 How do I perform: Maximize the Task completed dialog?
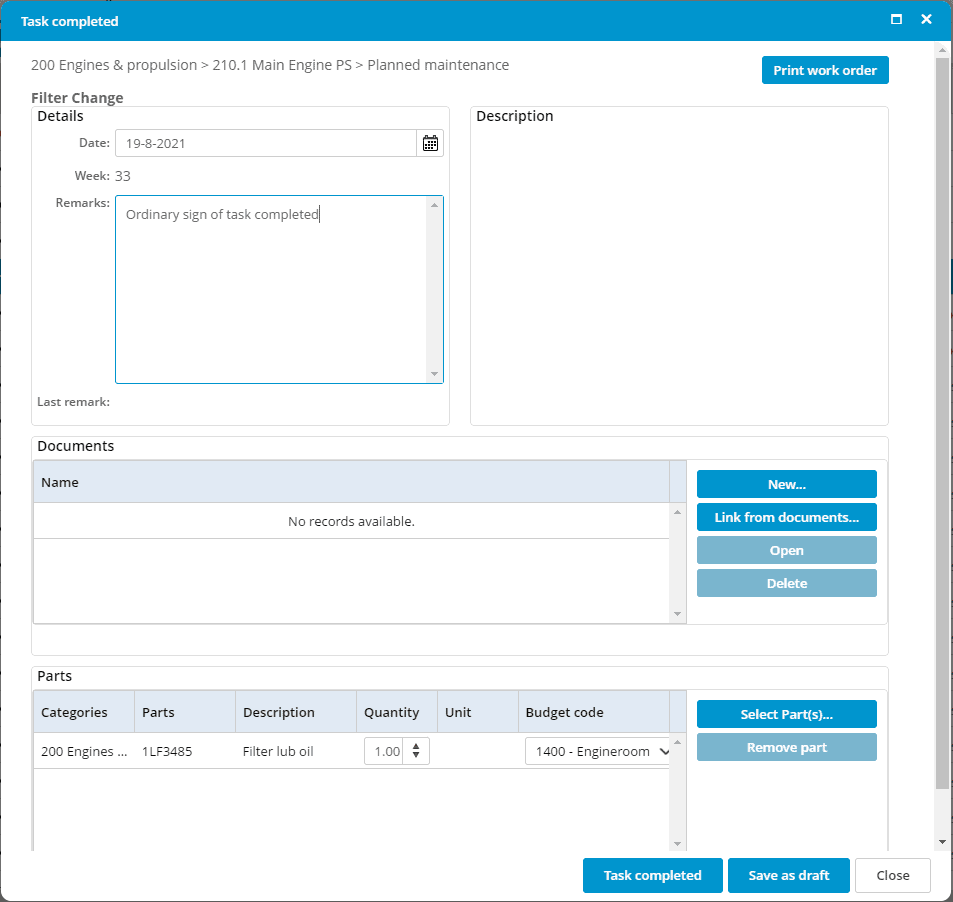click(x=896, y=20)
